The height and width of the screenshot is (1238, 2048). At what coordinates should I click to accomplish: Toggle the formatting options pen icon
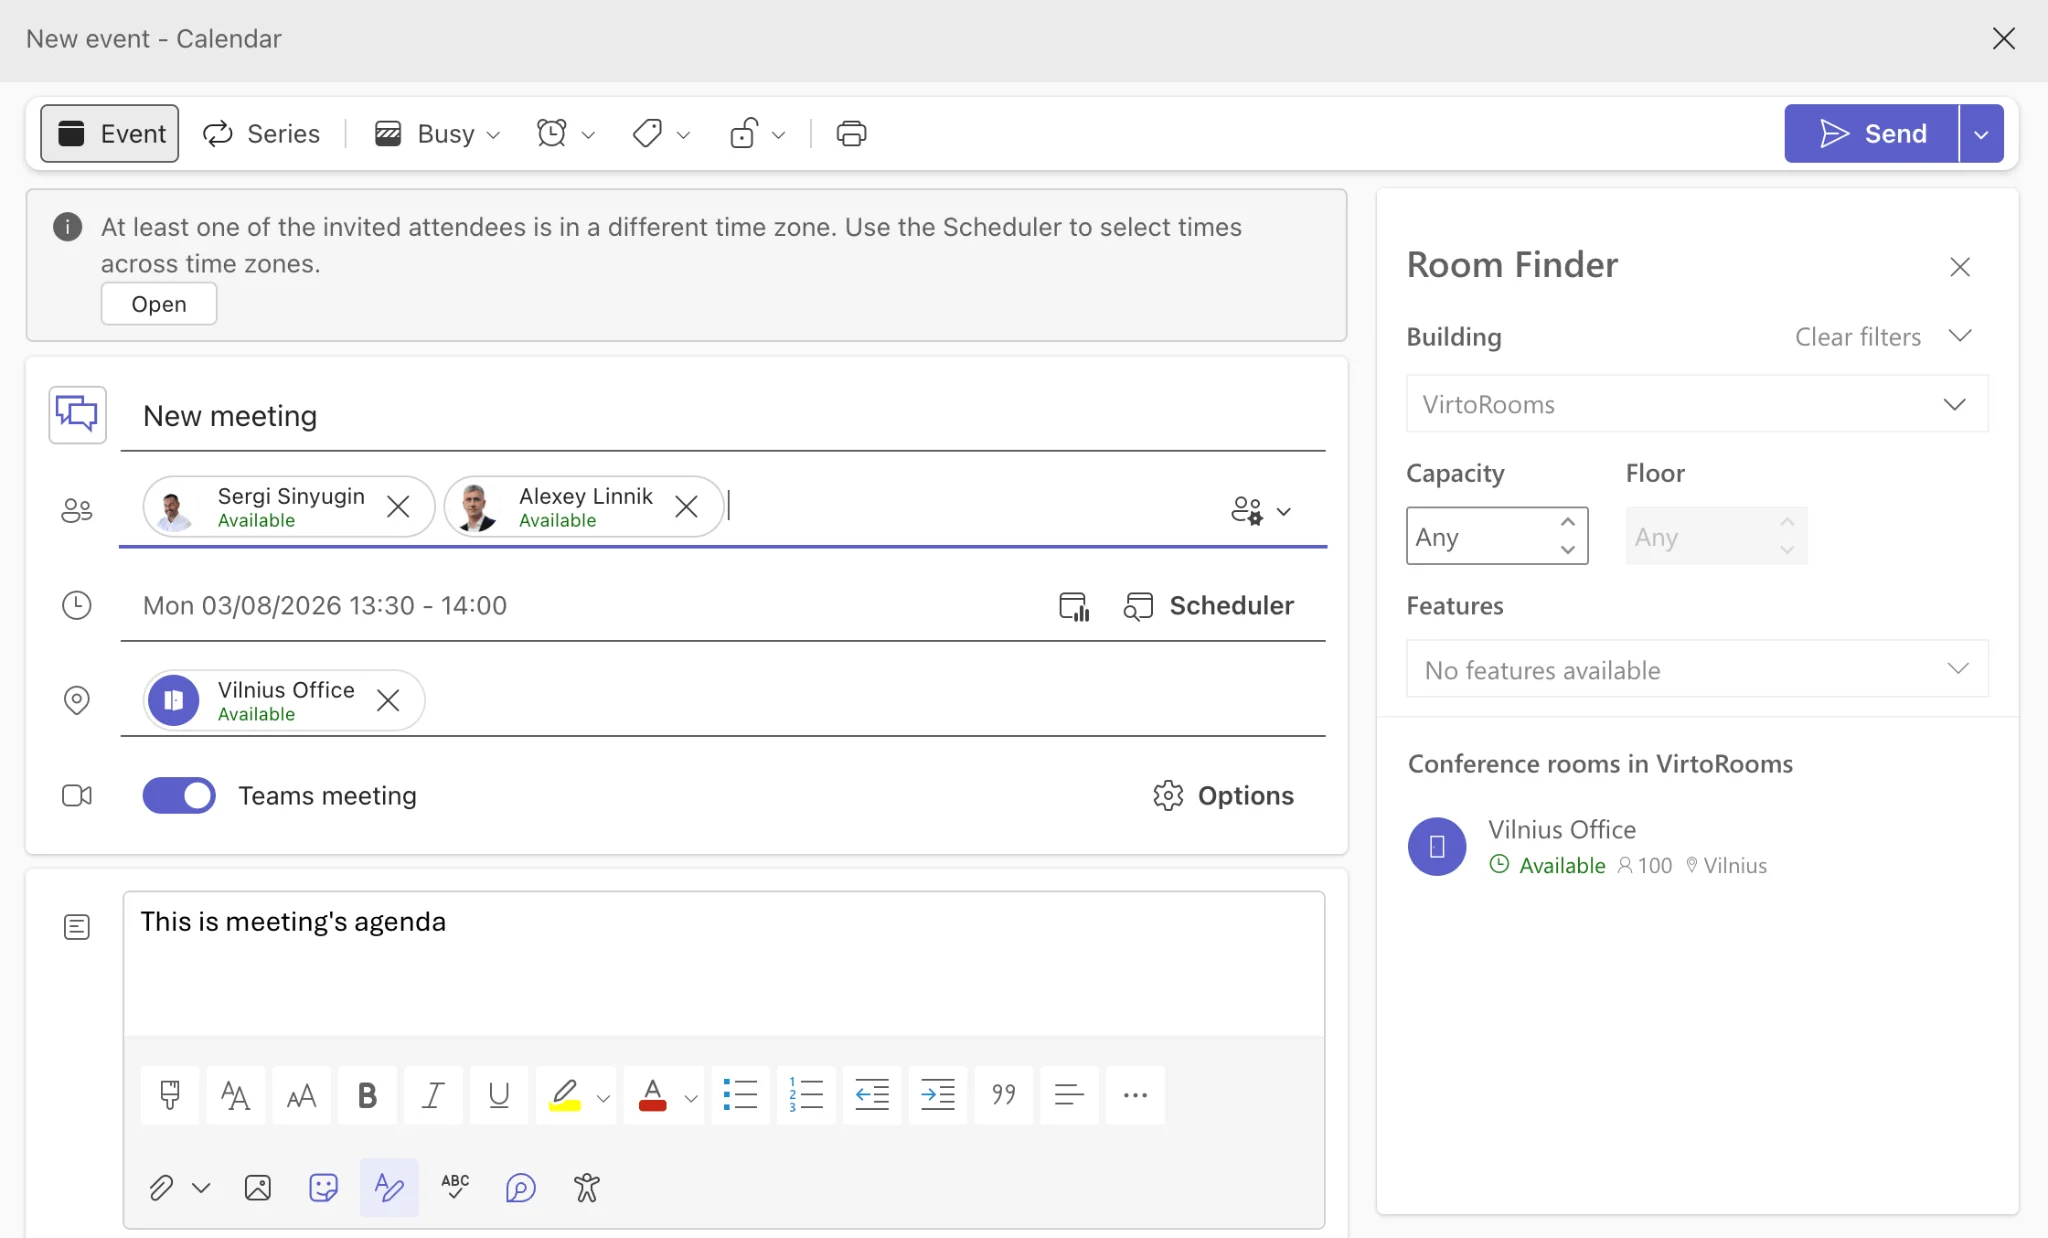(x=389, y=1187)
